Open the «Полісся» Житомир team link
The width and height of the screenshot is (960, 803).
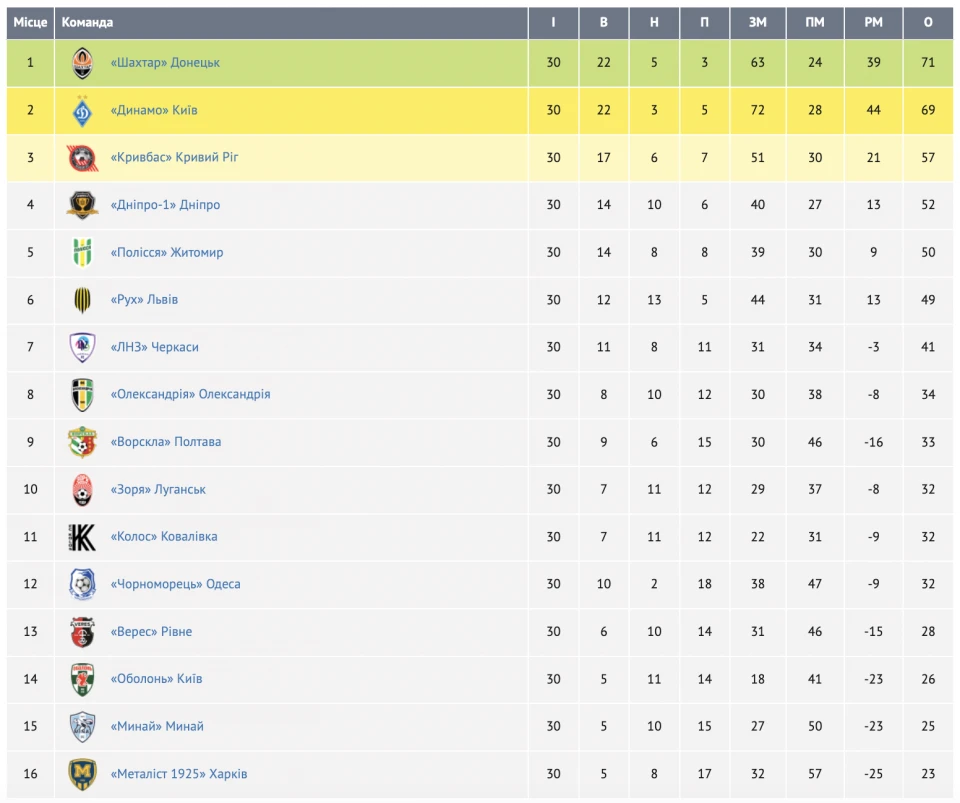click(x=166, y=253)
